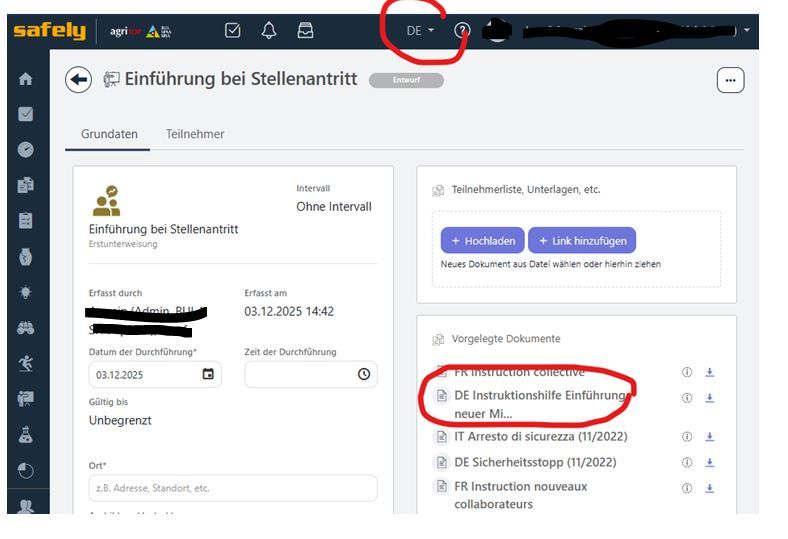Go back with the arrow button

(78, 80)
